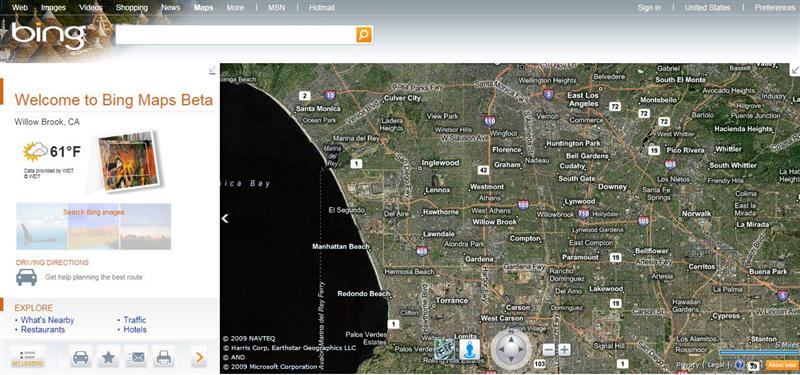This screenshot has width=800, height=375.
Task: Click the blue map scale bar
Action: pos(759,353)
